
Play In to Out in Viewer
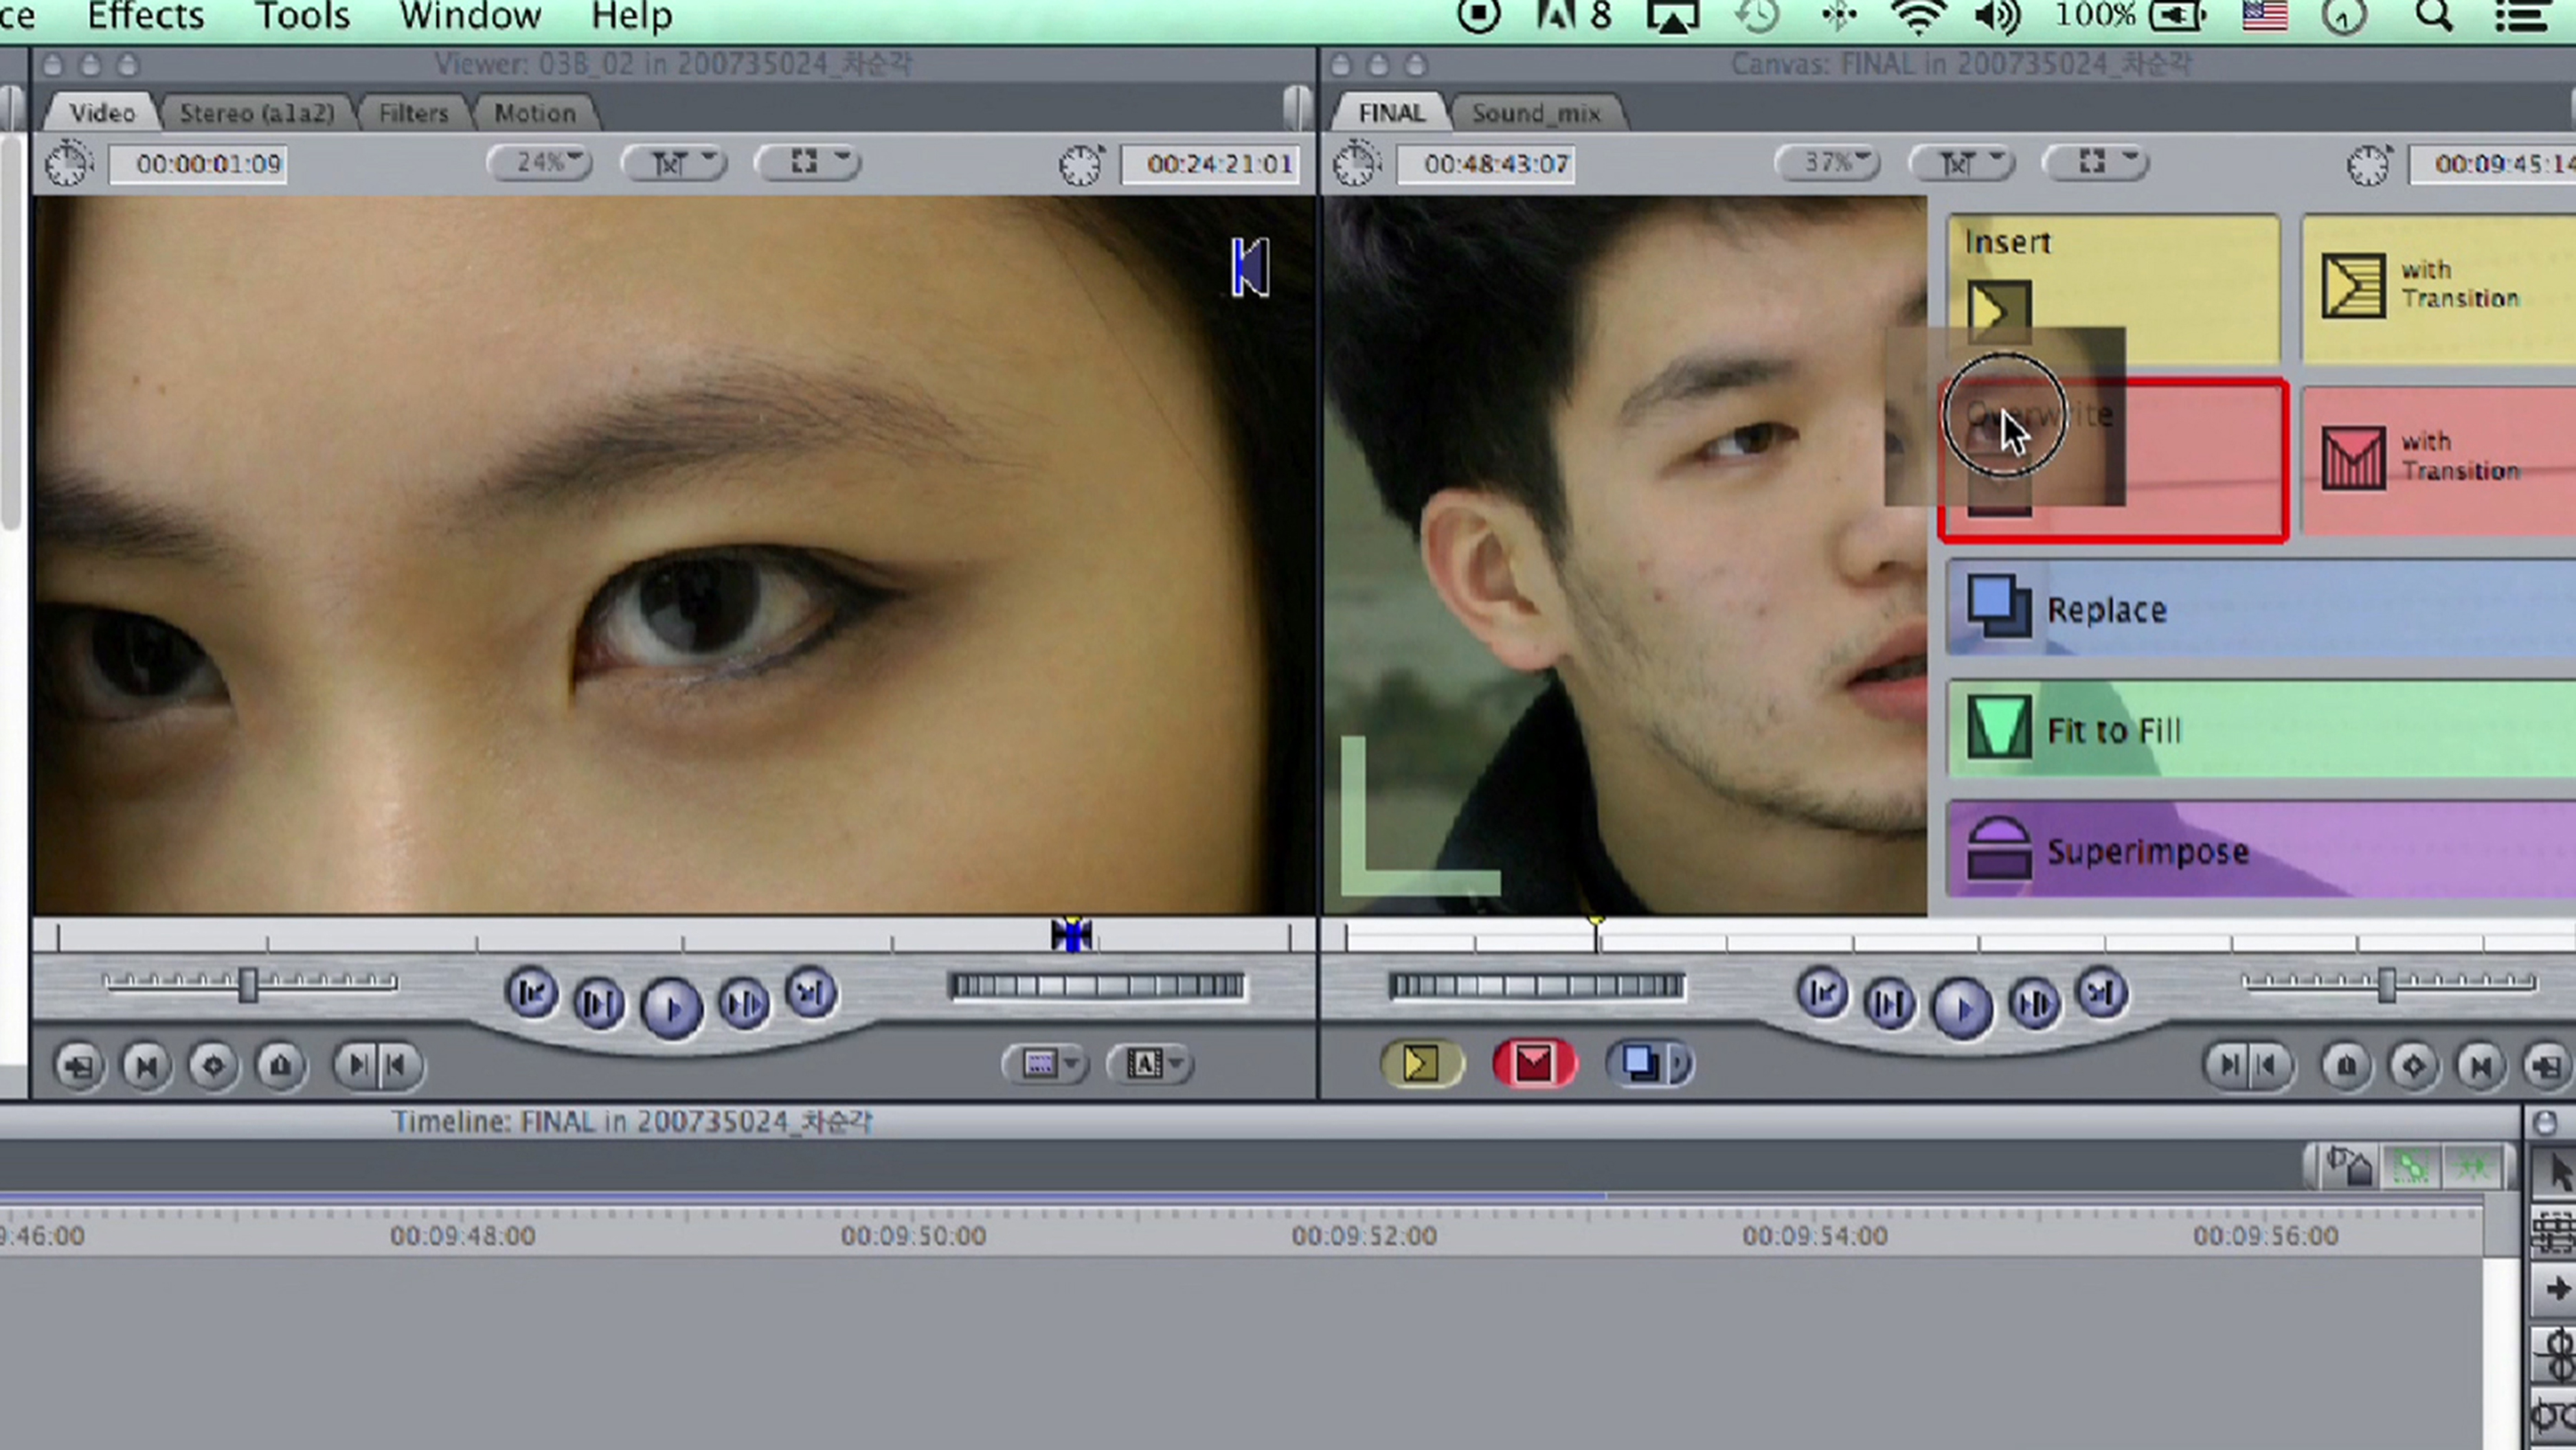coord(599,1003)
